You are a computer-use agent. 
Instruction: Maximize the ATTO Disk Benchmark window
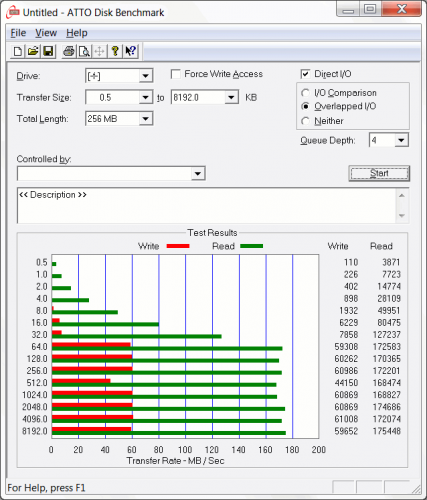pyautogui.click(x=370, y=10)
